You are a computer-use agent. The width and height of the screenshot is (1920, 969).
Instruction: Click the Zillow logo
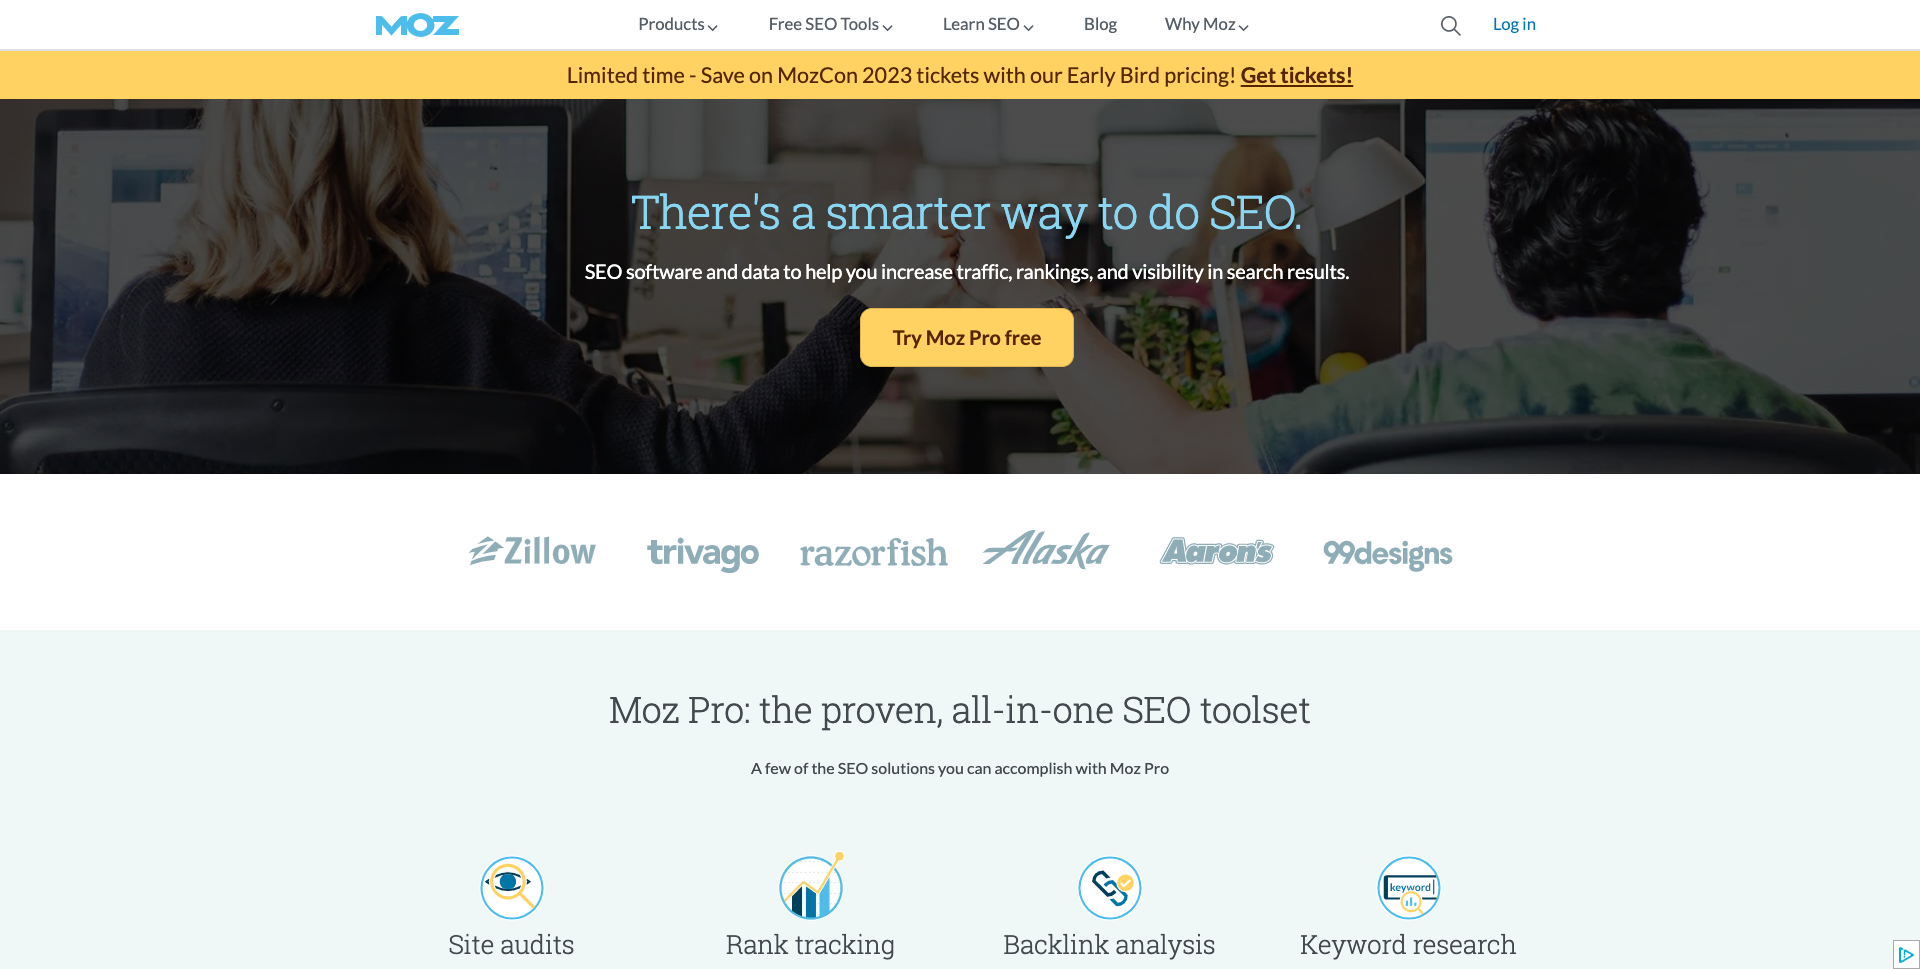532,551
